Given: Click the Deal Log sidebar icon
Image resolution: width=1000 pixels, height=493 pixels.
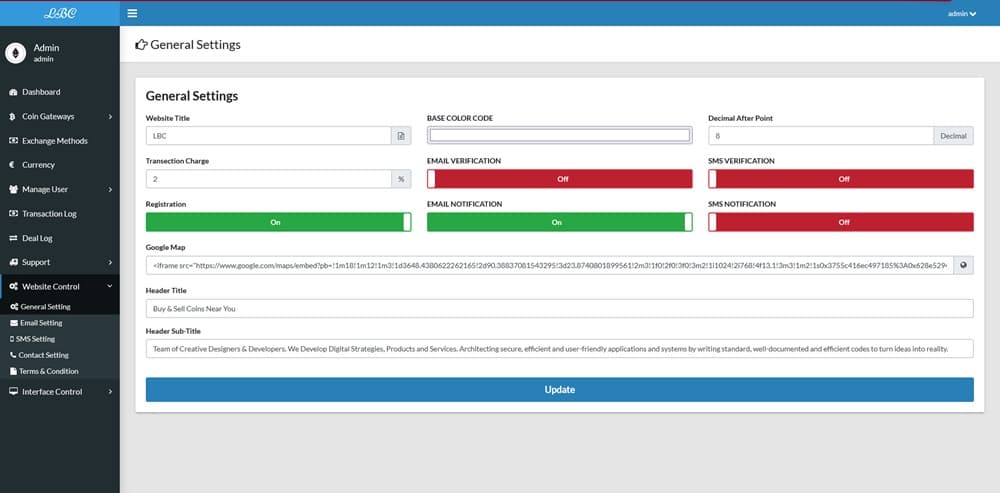Looking at the screenshot, I should 13,238.
